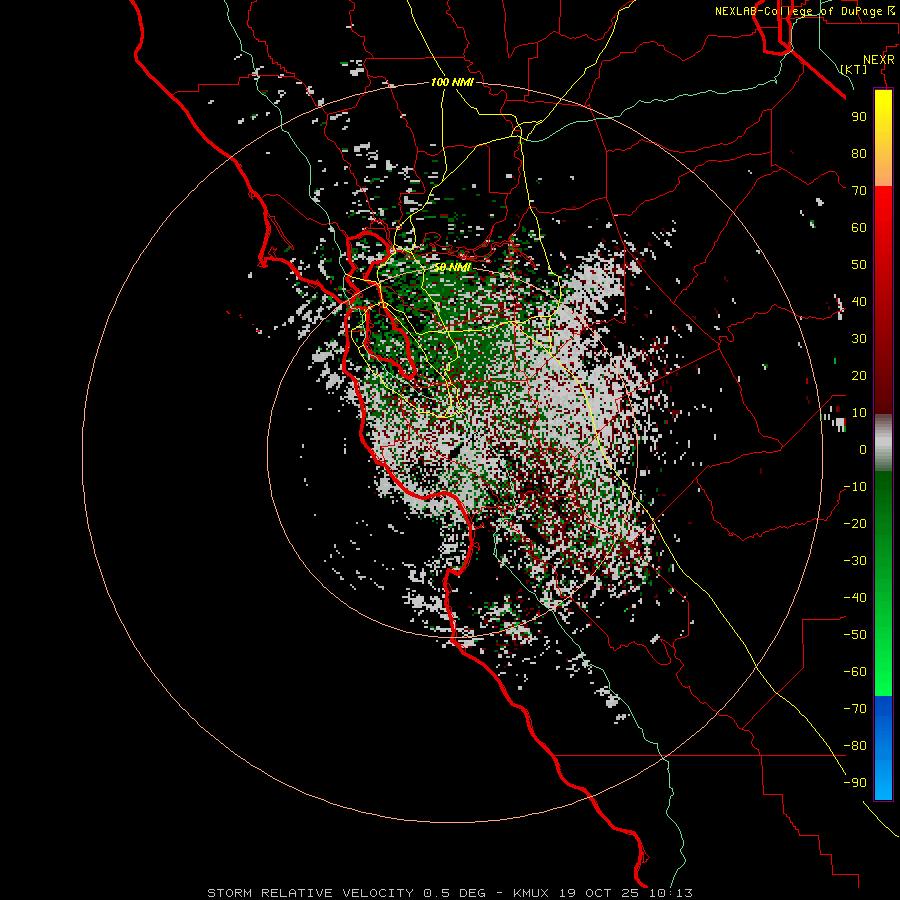This screenshot has width=900, height=900.
Task: Click the positive "20" scale label
Action: coord(859,375)
